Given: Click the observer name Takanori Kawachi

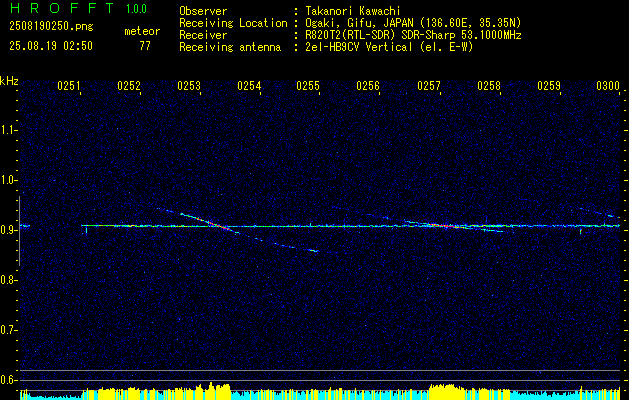Looking at the screenshot, I should coord(353,11).
